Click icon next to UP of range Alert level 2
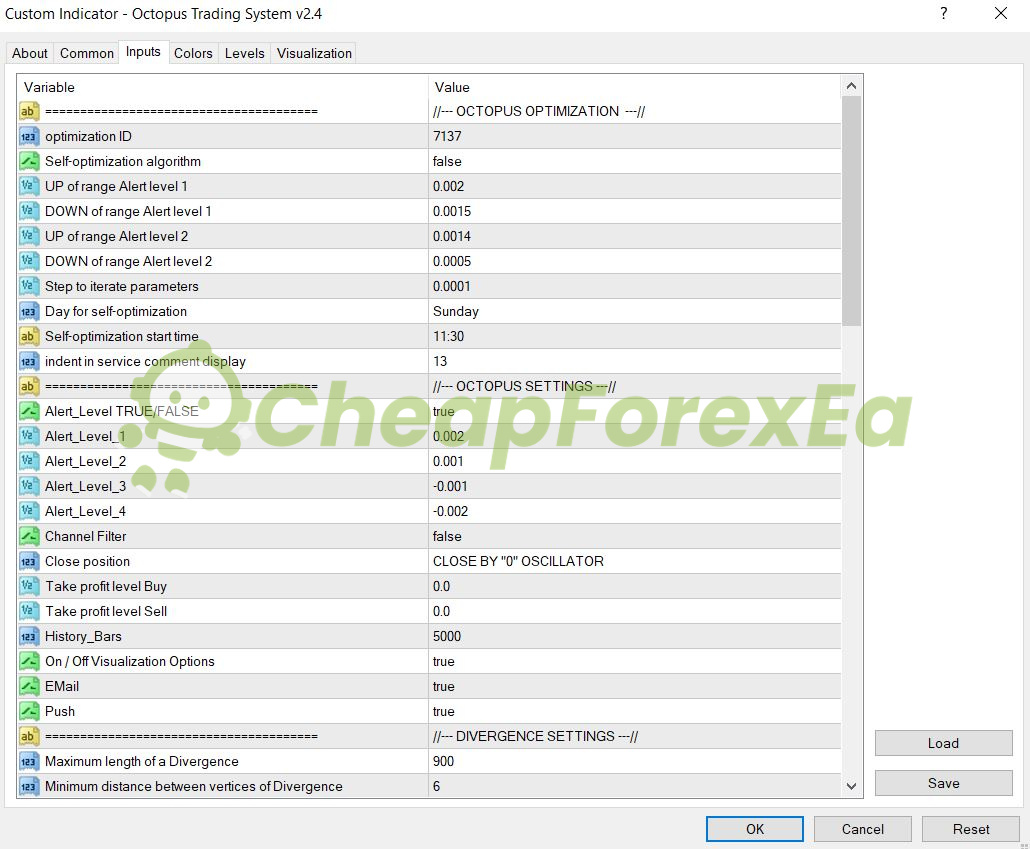This screenshot has width=1030, height=849. pos(29,237)
